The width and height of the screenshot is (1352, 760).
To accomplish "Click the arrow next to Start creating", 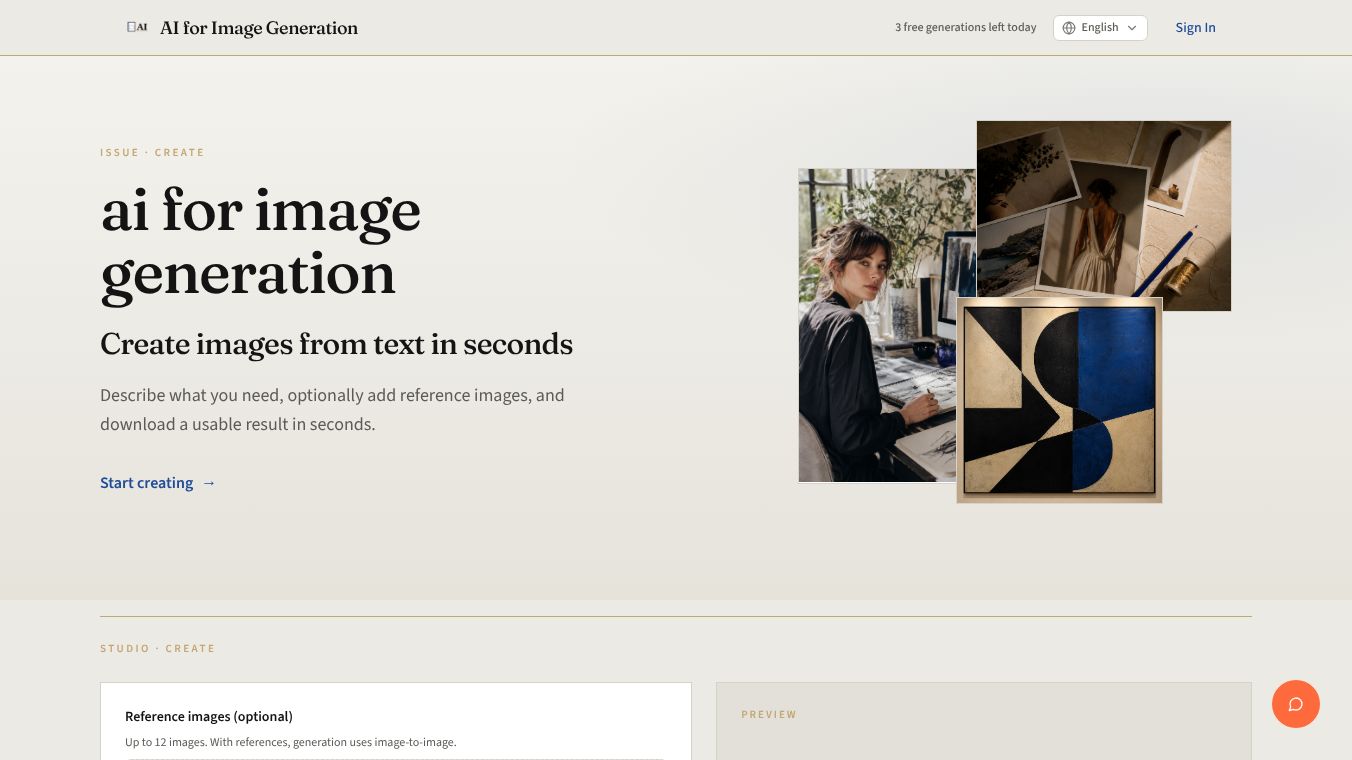I will click(x=209, y=483).
